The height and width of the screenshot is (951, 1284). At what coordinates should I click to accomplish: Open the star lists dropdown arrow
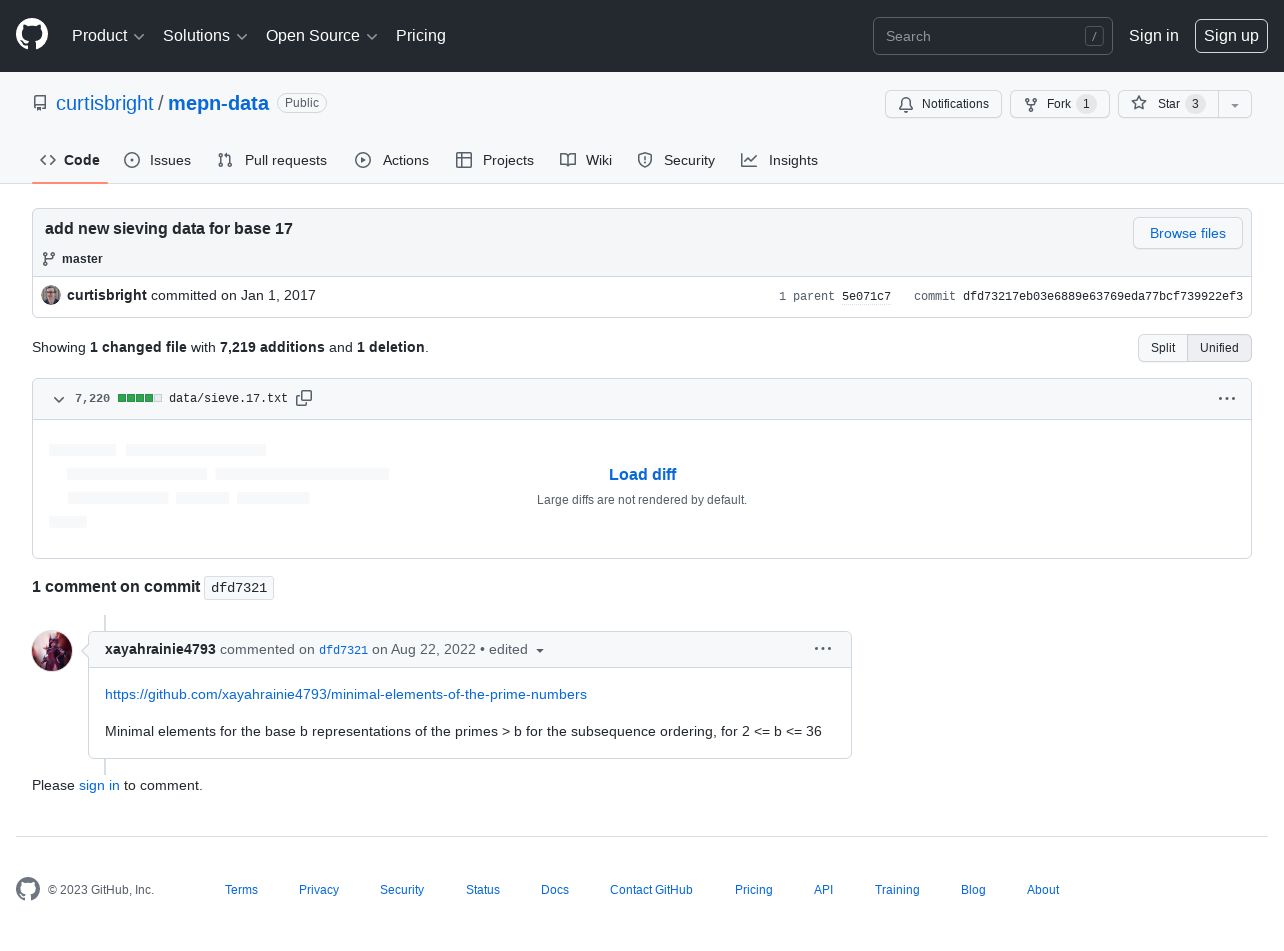[1235, 104]
